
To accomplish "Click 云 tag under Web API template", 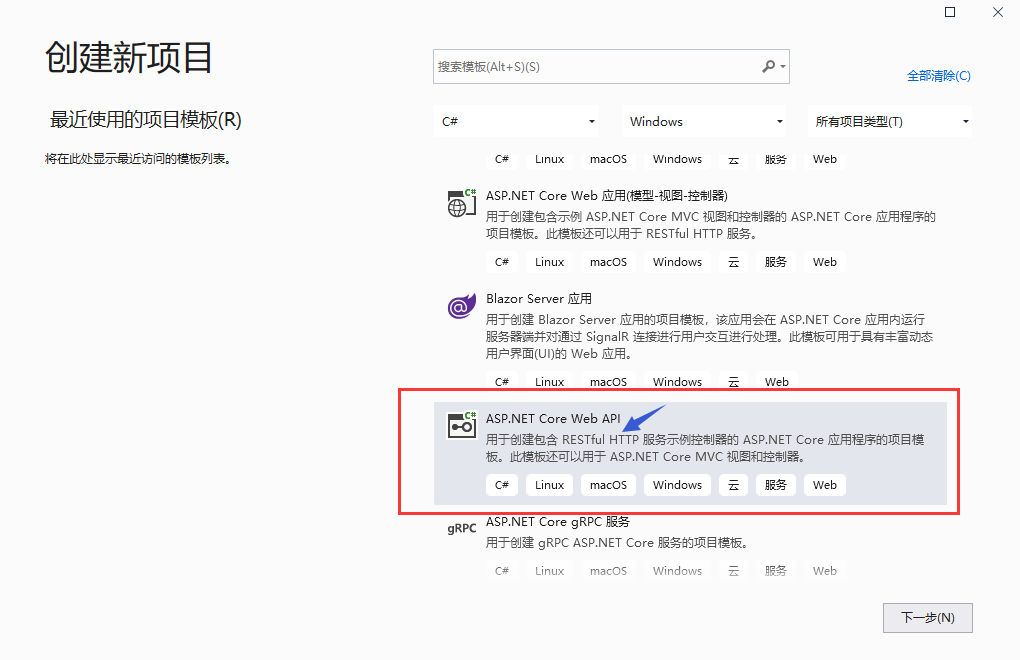I will 733,485.
